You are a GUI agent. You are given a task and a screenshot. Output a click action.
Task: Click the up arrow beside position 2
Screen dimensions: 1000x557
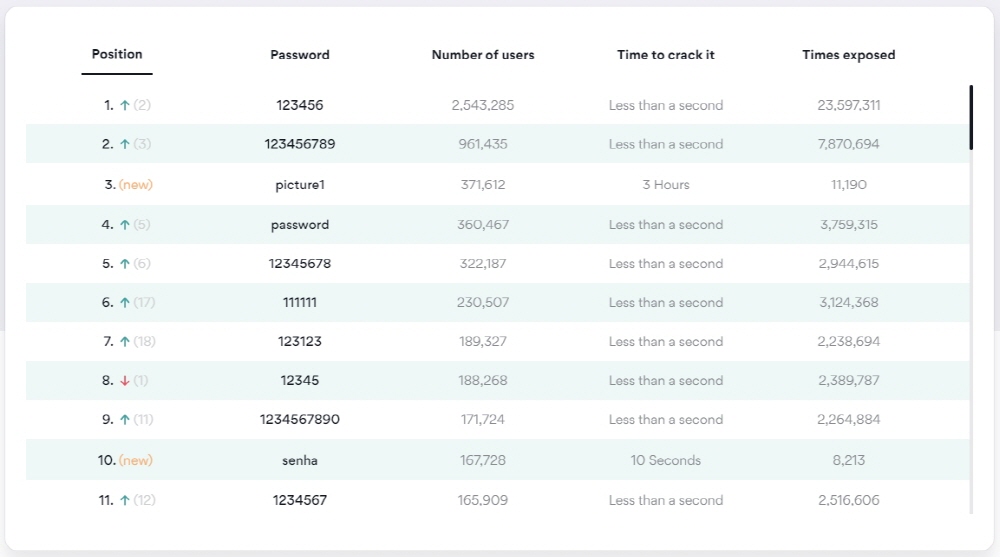(125, 144)
